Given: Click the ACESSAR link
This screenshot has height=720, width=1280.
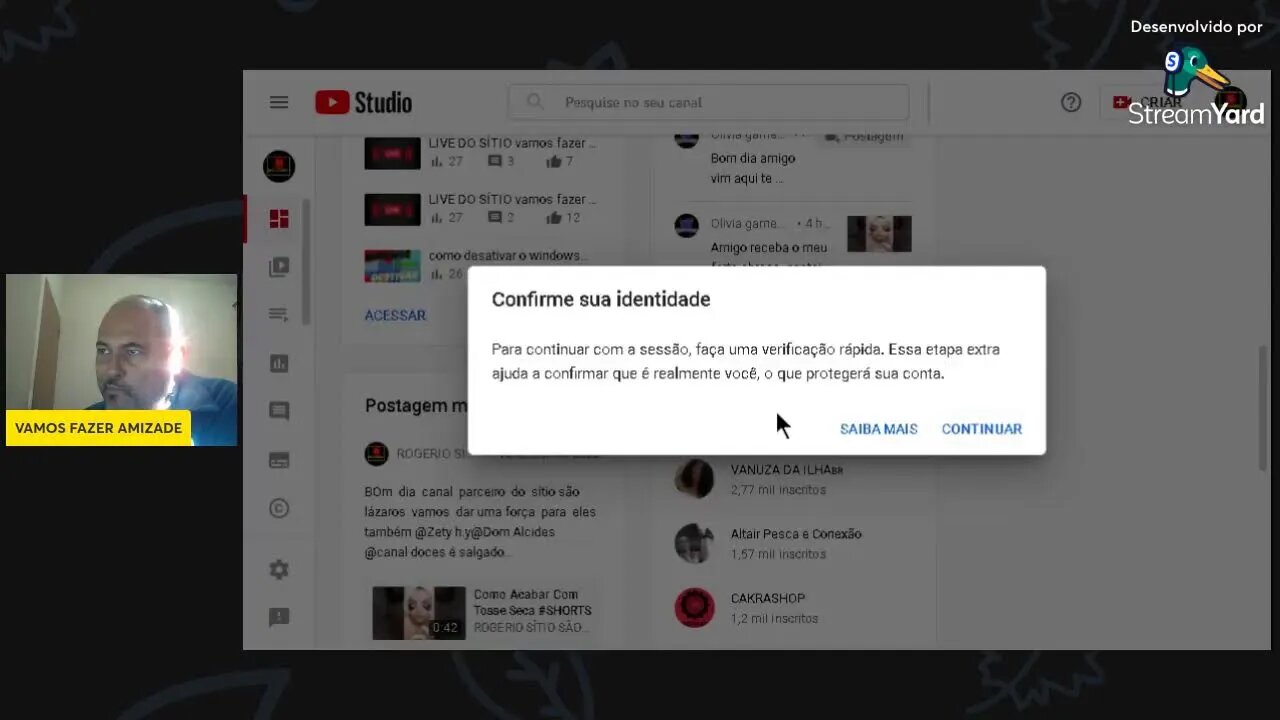Looking at the screenshot, I should pyautogui.click(x=395, y=315).
